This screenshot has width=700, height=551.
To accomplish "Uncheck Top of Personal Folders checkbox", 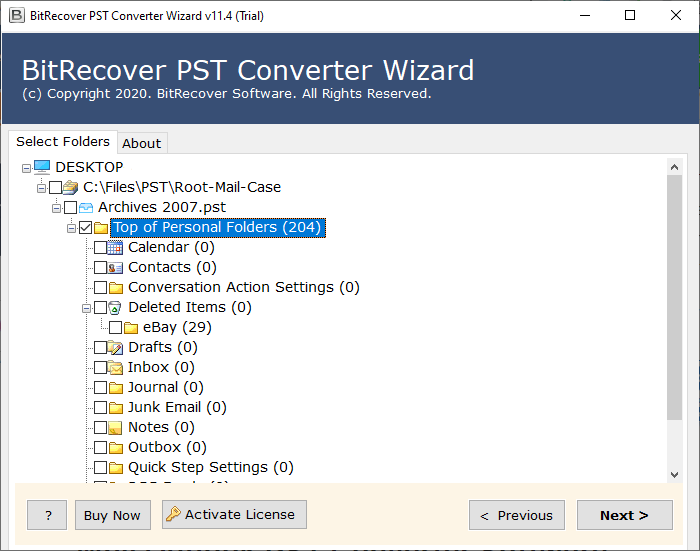I will point(85,227).
